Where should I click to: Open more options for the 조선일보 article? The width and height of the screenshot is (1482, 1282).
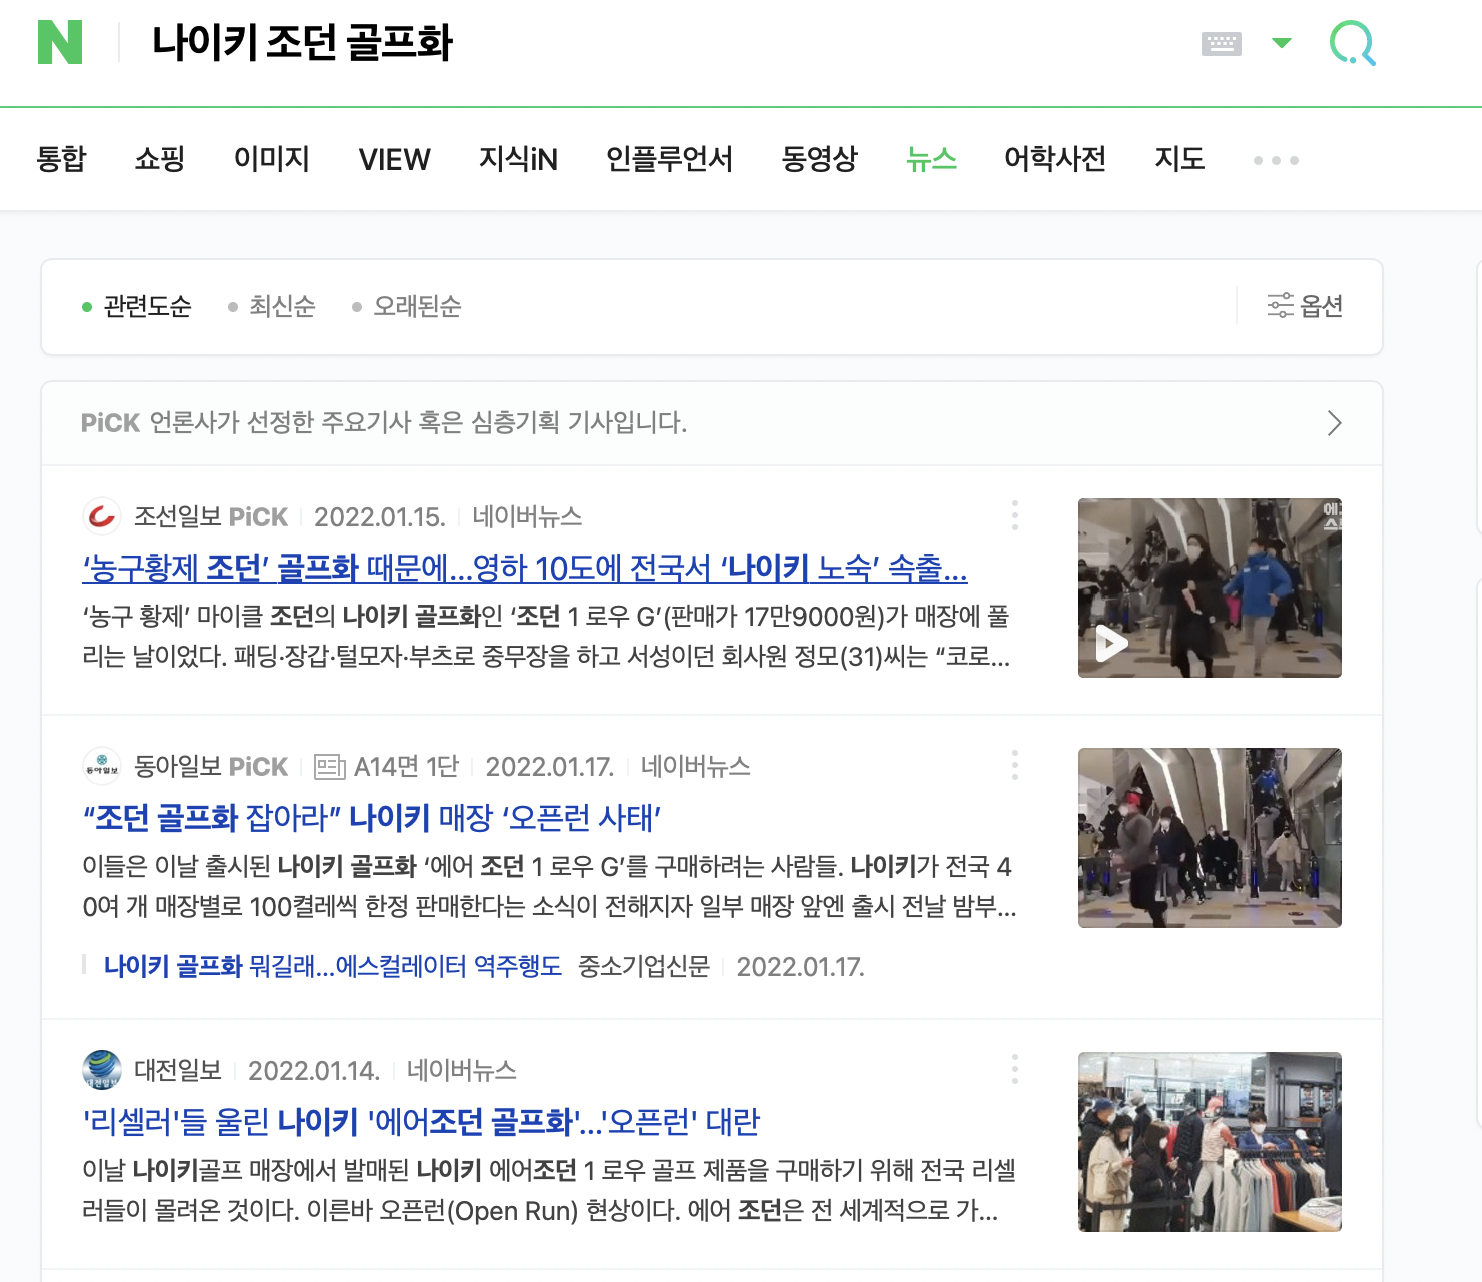coord(1014,515)
